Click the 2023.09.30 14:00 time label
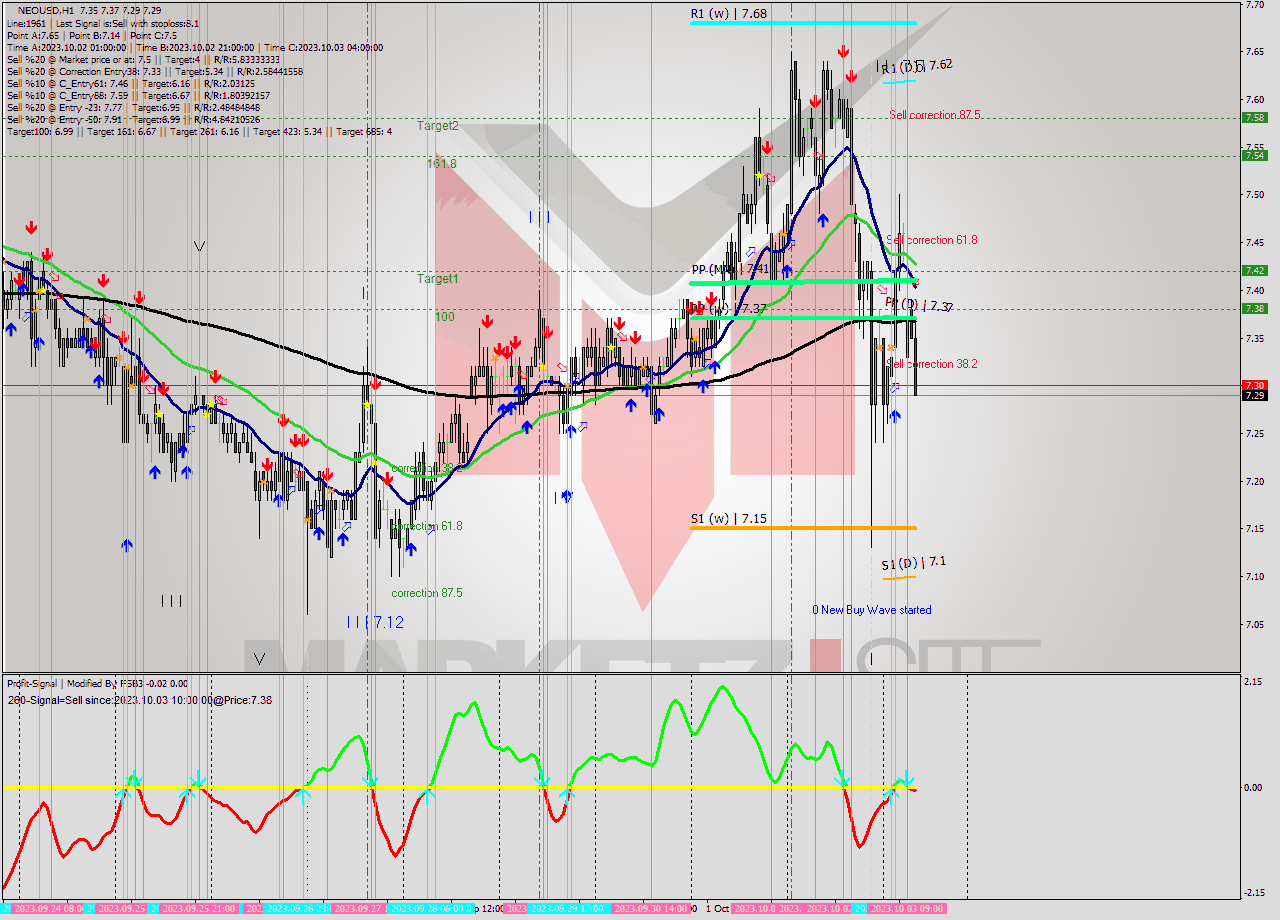 (x=651, y=908)
